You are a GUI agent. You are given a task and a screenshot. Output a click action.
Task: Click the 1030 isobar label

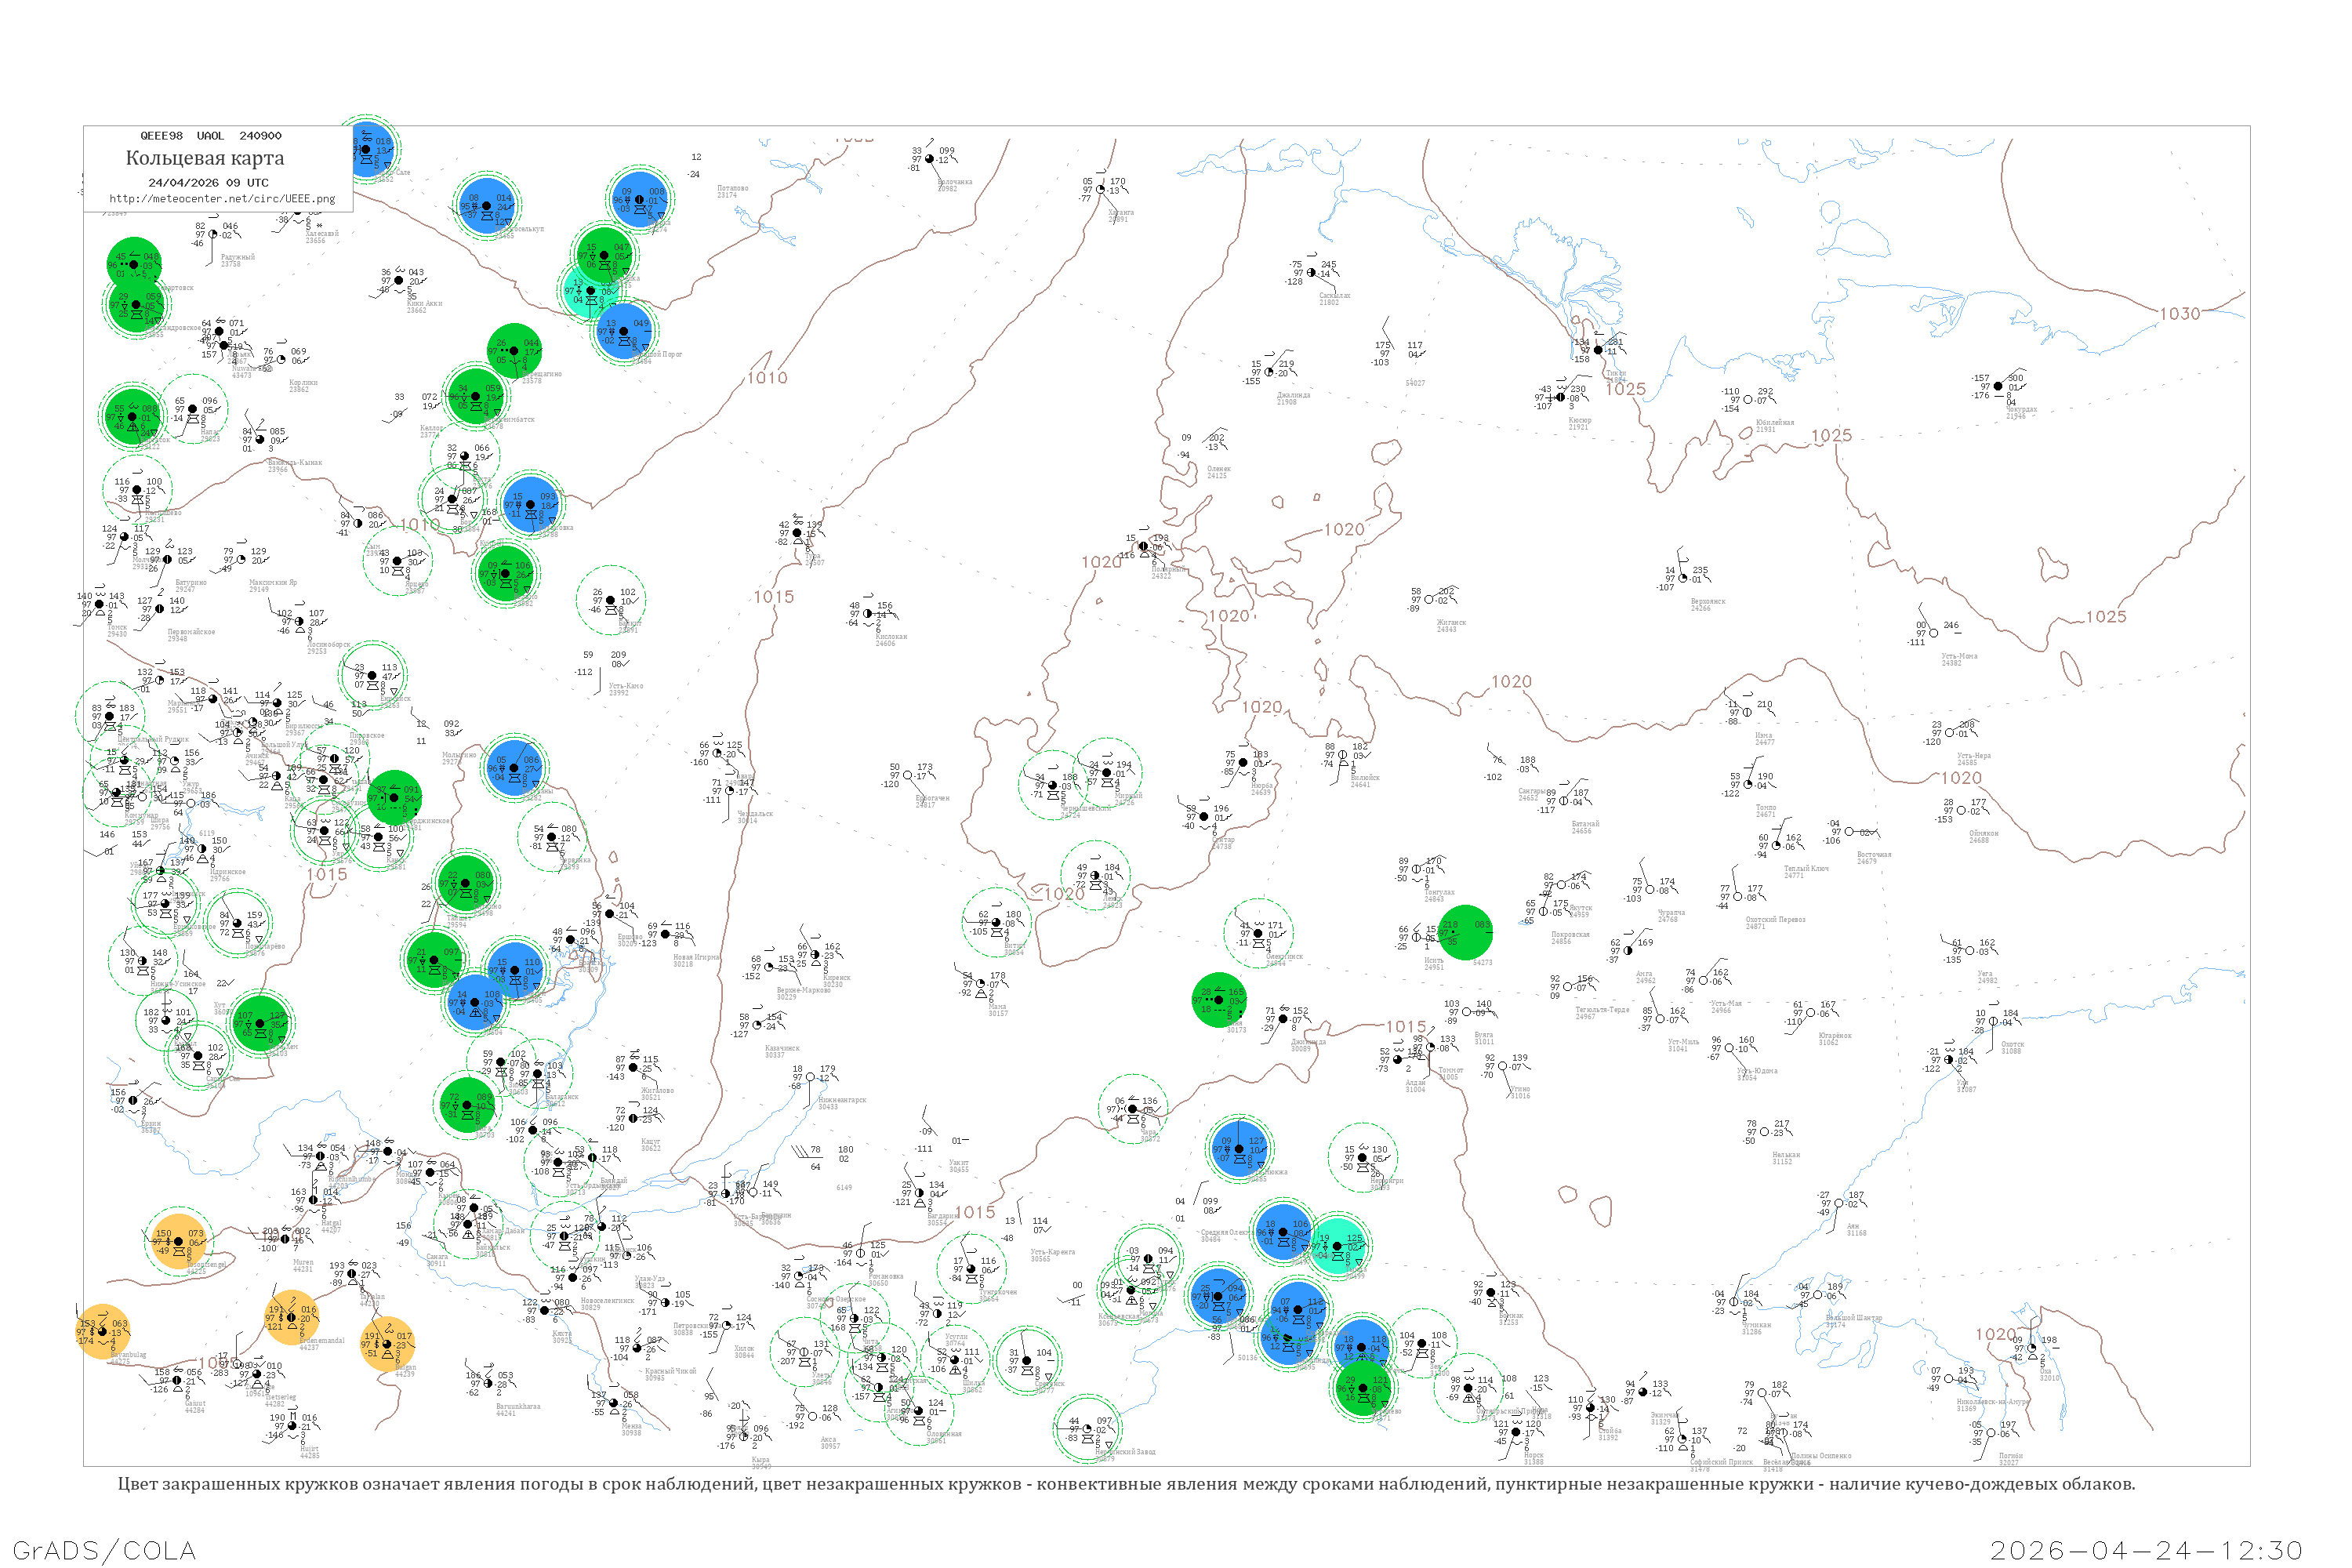click(x=2180, y=314)
